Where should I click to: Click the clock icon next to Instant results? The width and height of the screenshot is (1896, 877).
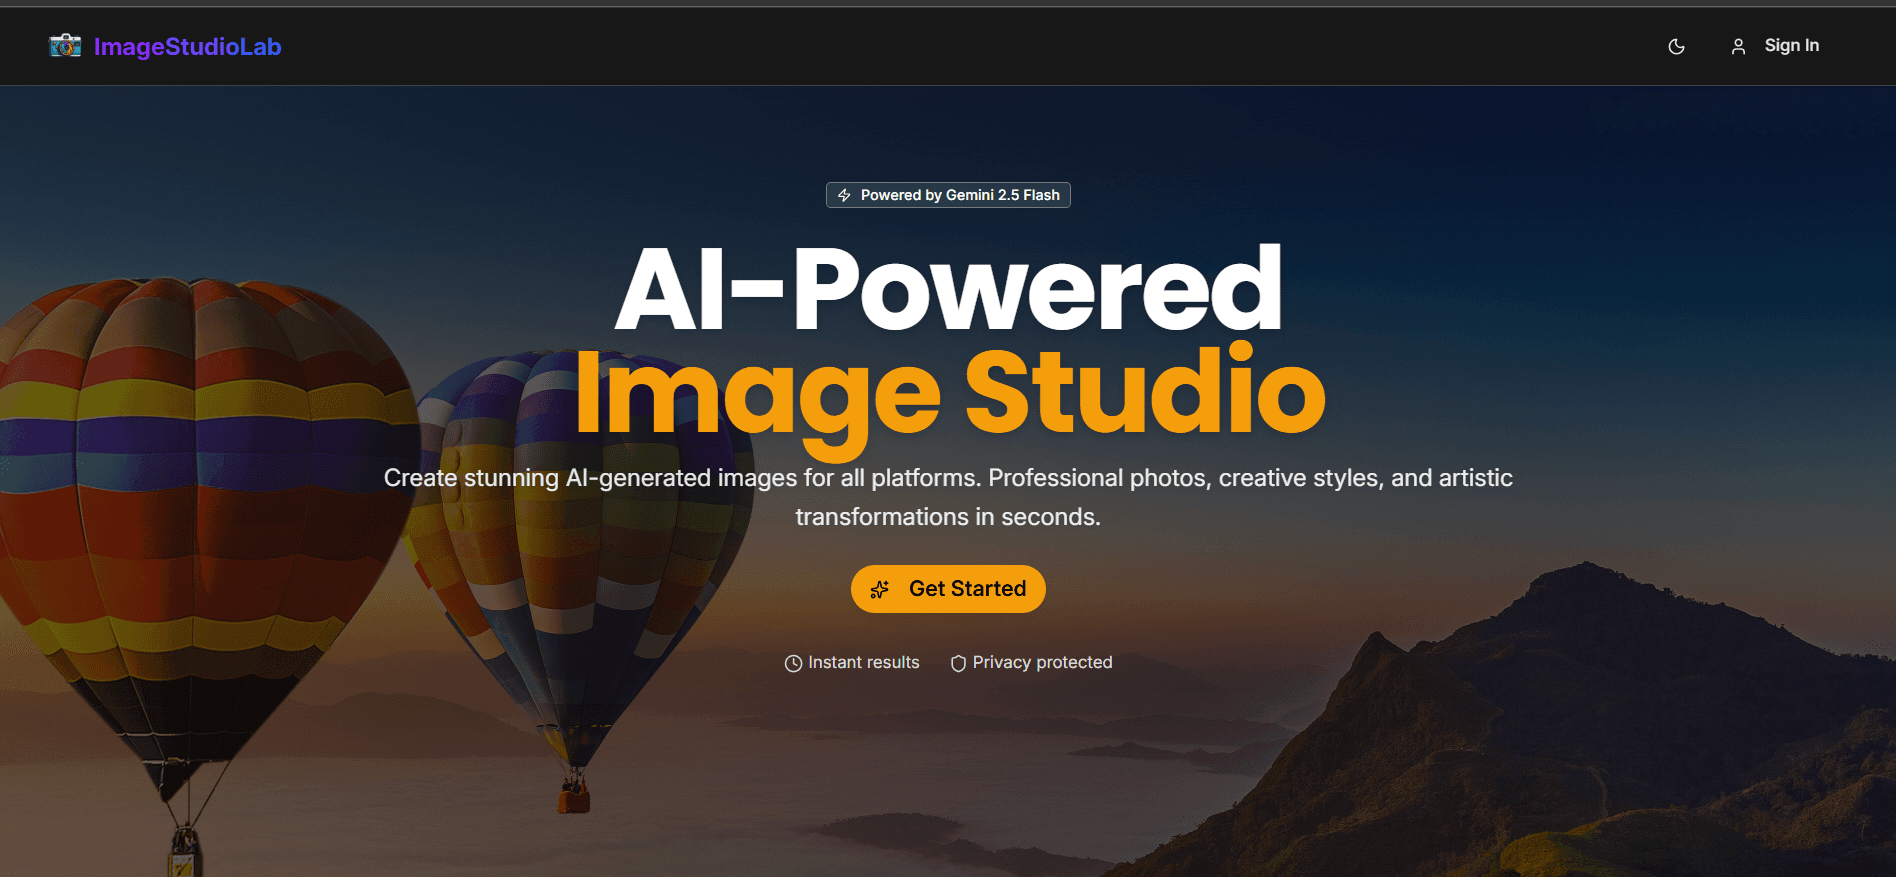point(793,663)
